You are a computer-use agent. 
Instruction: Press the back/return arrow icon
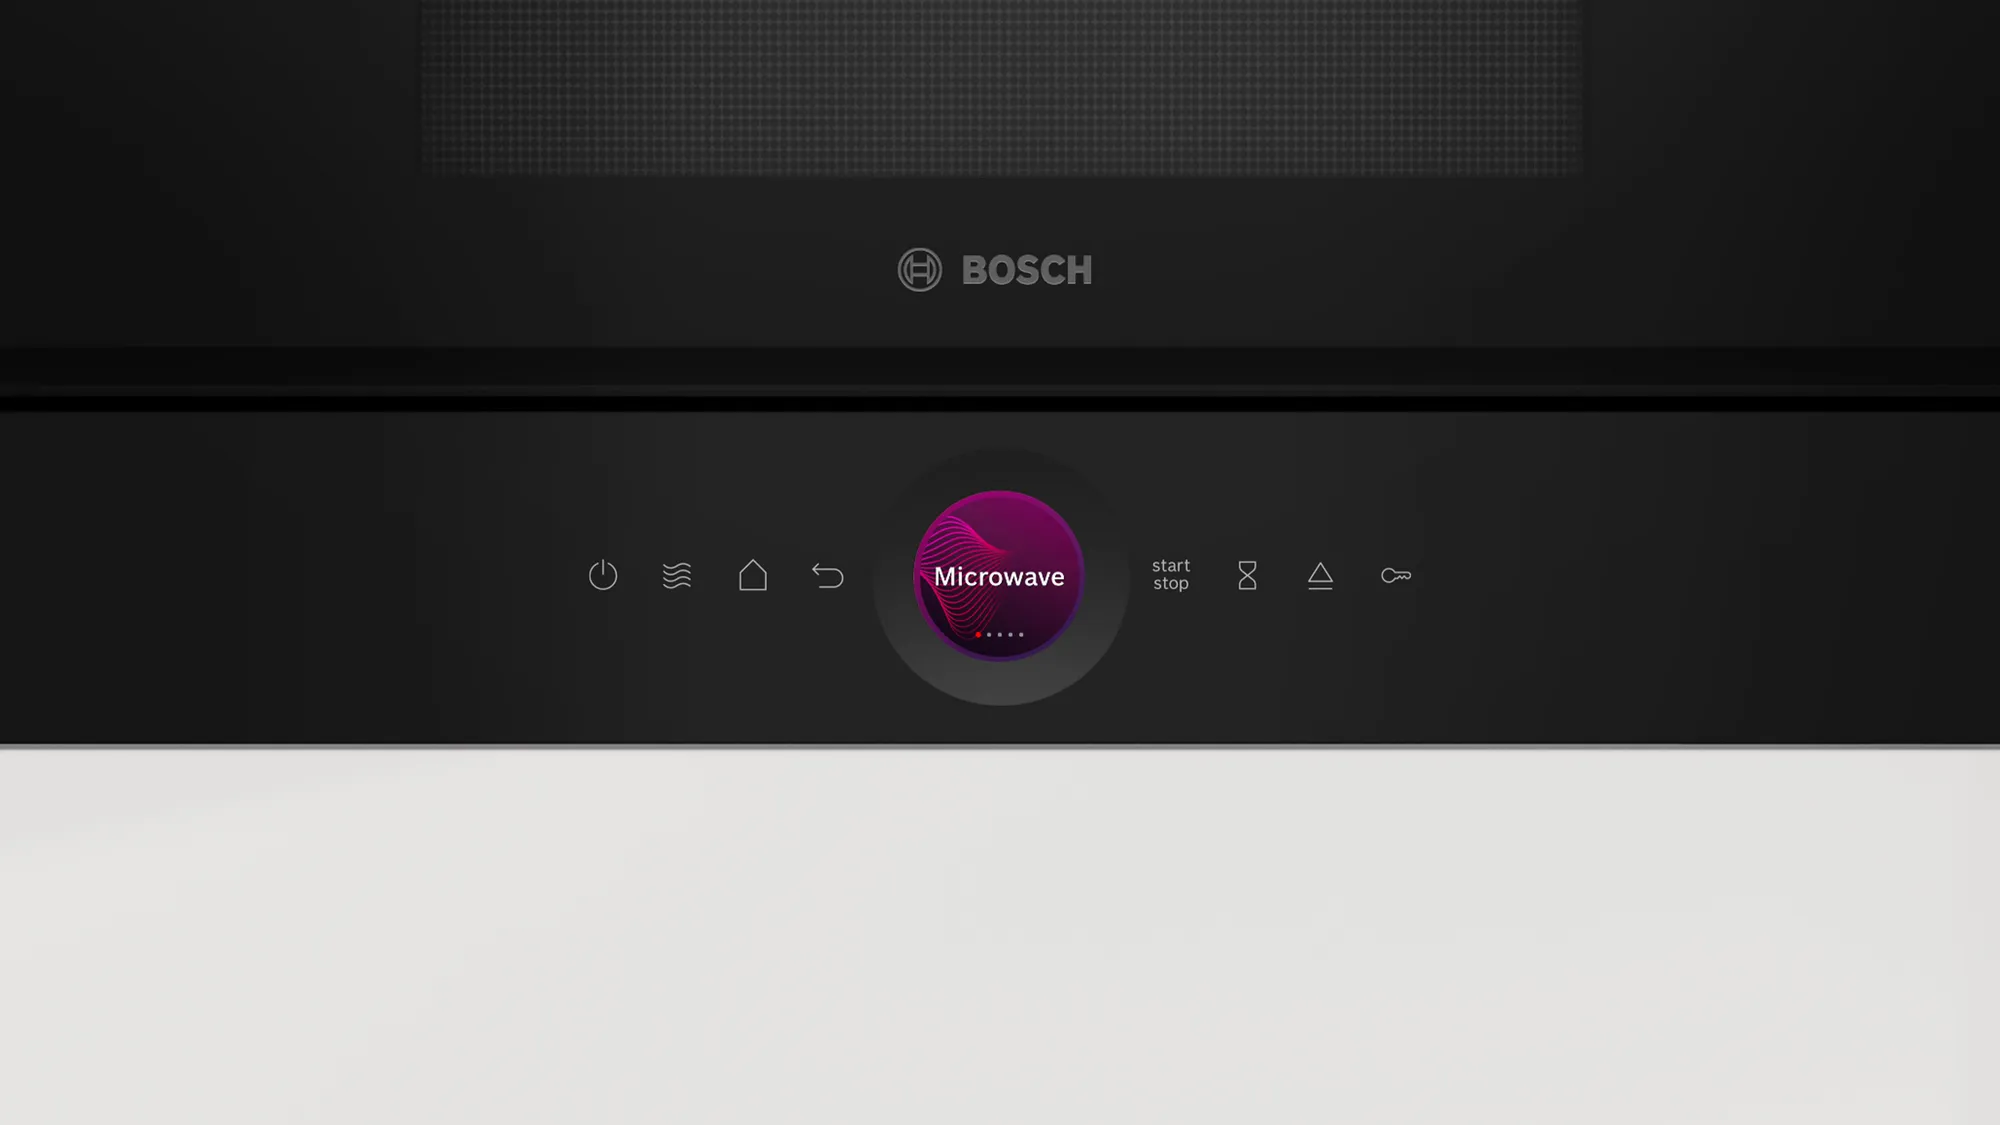tap(827, 574)
